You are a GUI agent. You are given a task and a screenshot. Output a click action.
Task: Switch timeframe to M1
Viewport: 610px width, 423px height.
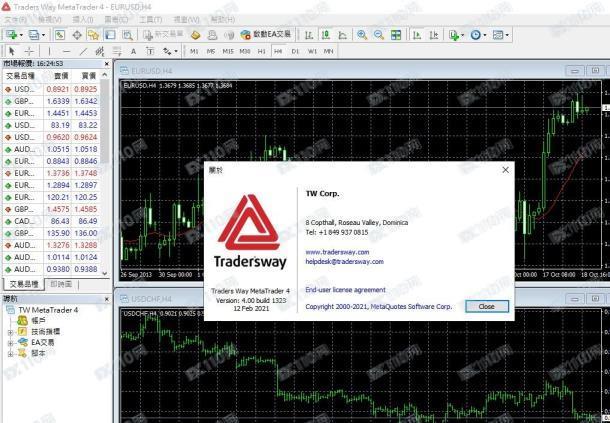194,51
